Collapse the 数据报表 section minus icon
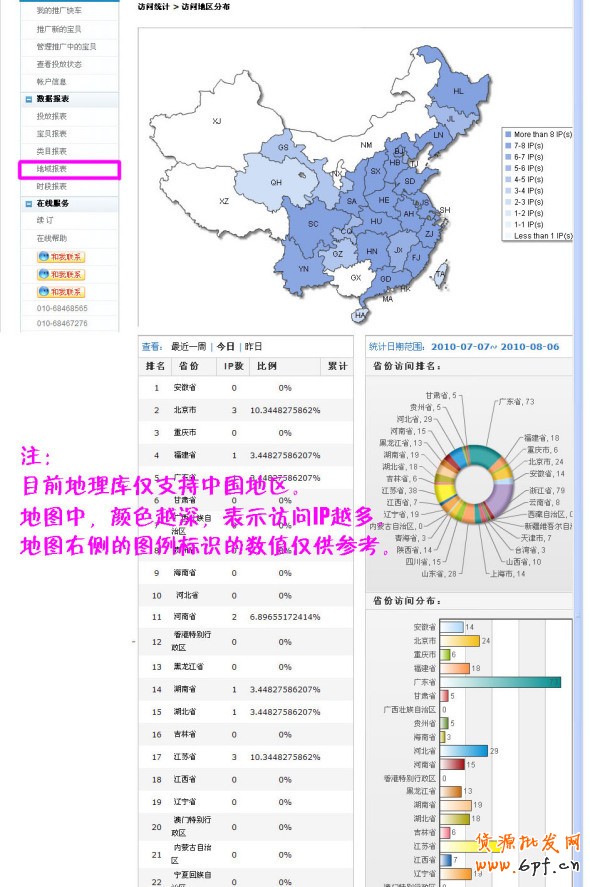This screenshot has width=590, height=887. coord(28,99)
